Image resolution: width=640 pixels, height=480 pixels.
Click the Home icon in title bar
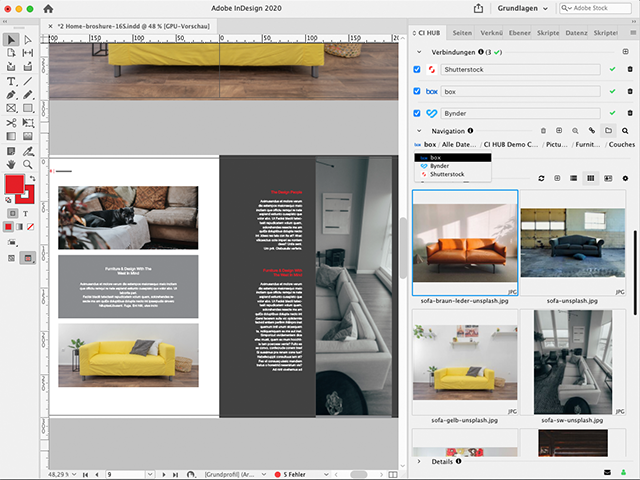47,8
